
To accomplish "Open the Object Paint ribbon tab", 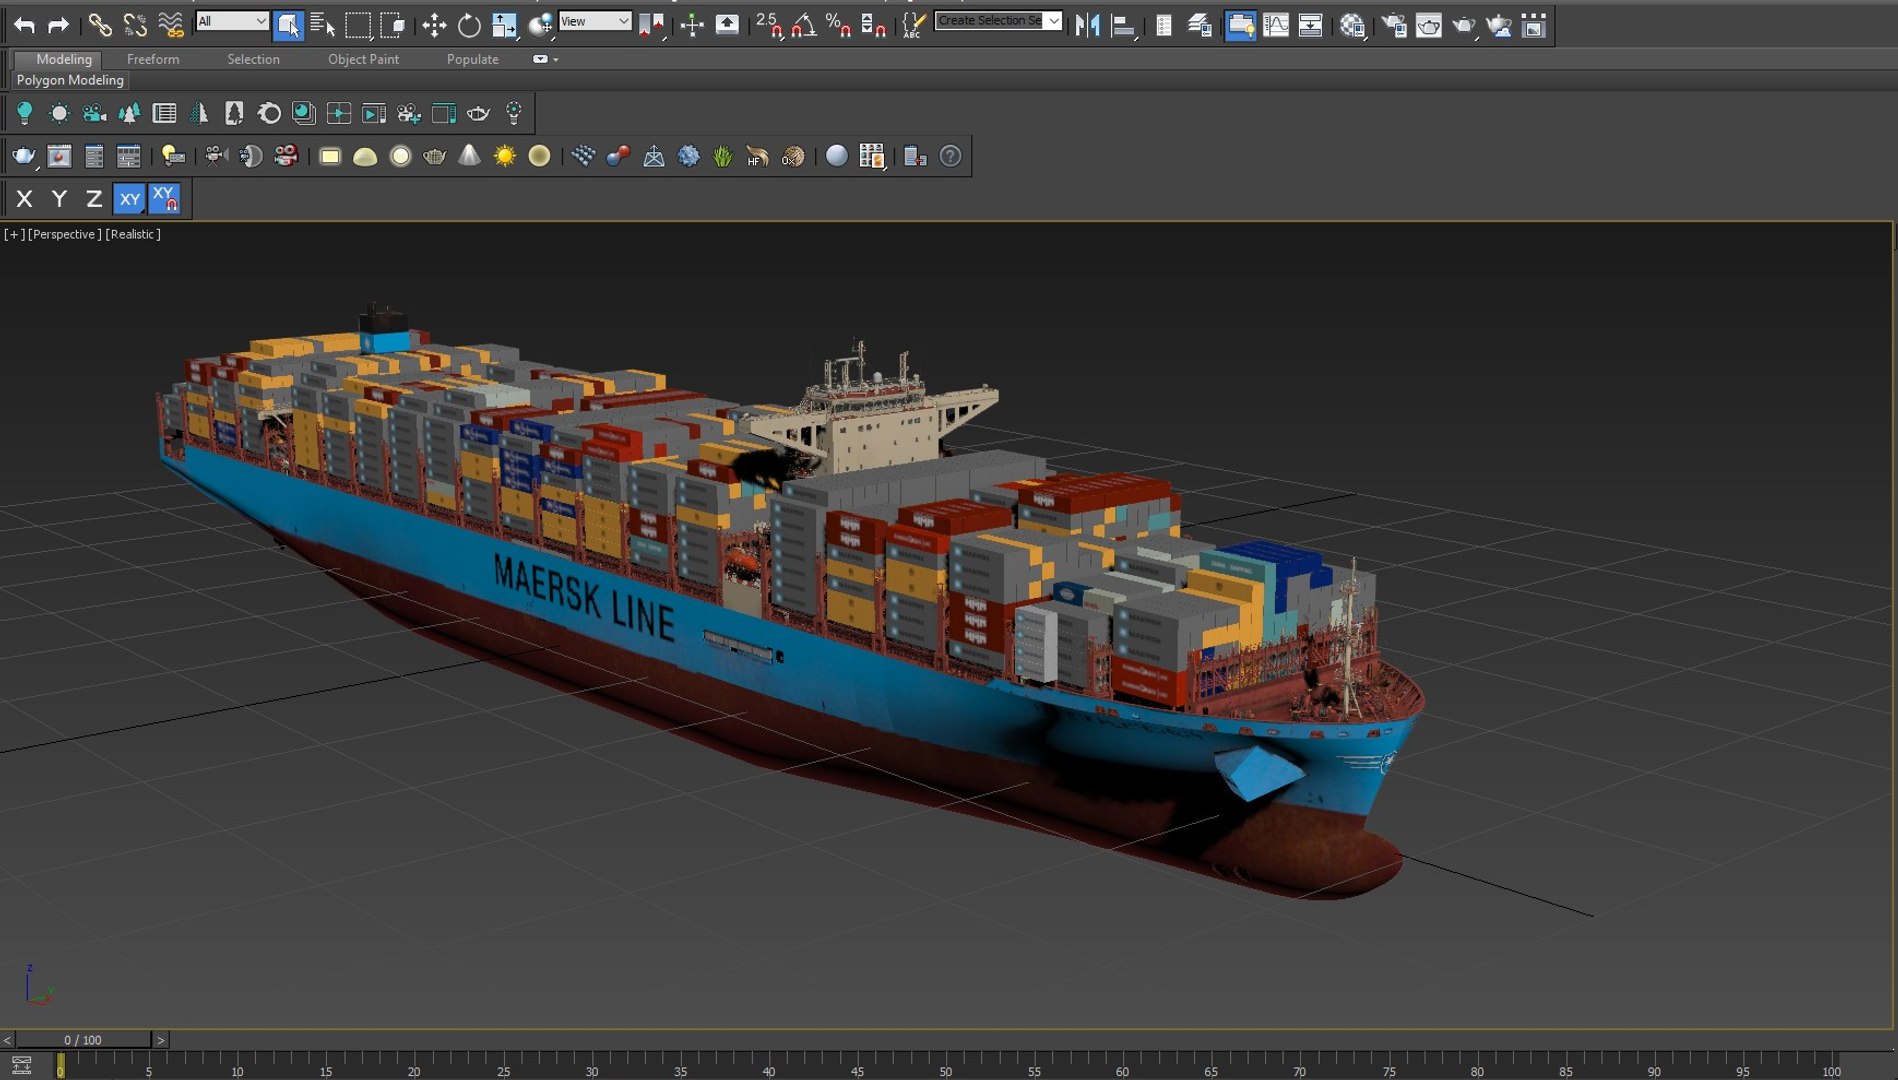I will 363,59.
